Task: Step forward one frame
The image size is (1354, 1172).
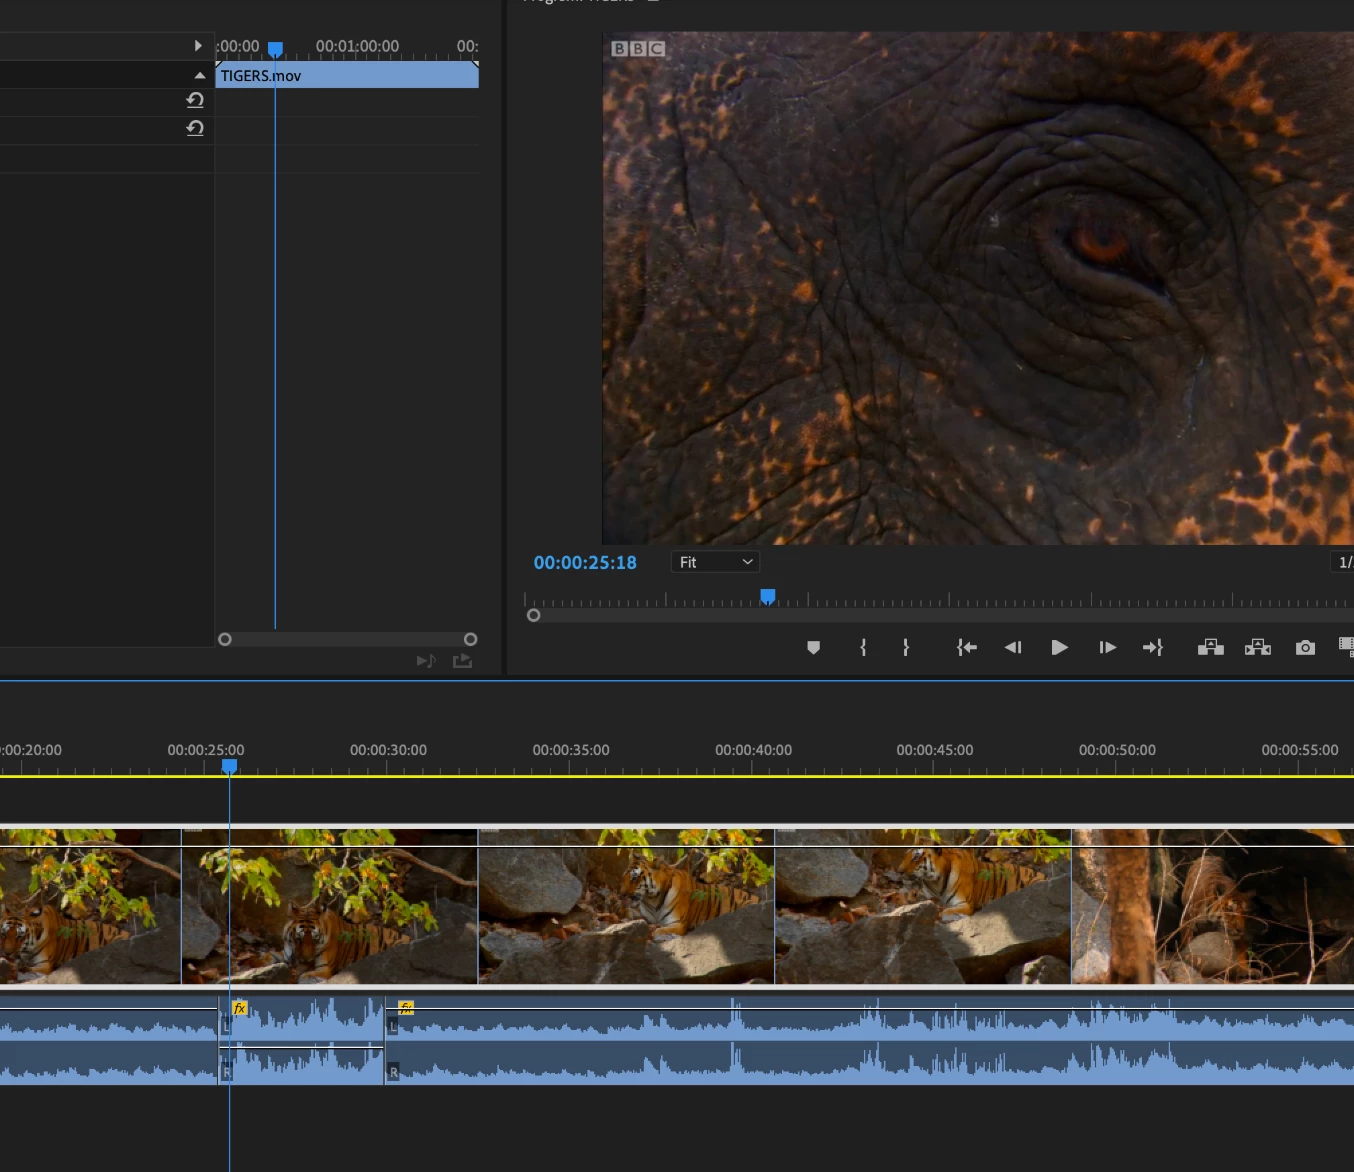Action: click(1107, 648)
